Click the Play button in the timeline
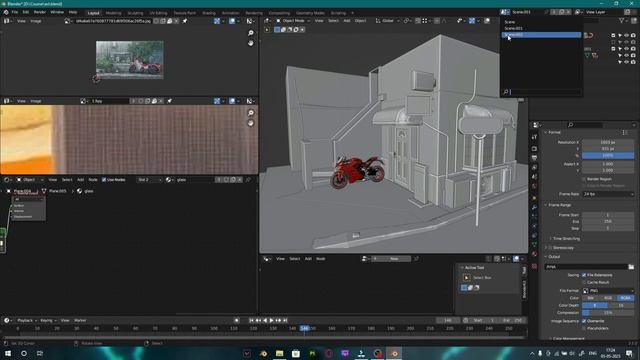Image resolution: width=640 pixels, height=360 pixels. pos(271,321)
